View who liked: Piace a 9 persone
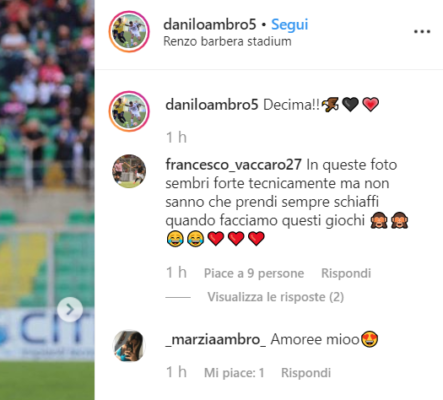This screenshot has width=443, height=400. click(x=254, y=273)
